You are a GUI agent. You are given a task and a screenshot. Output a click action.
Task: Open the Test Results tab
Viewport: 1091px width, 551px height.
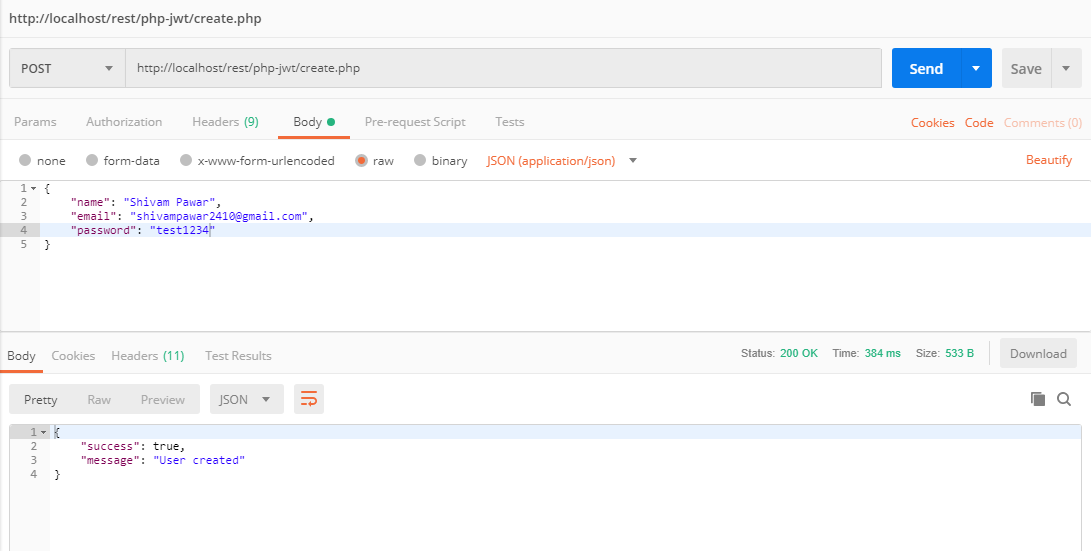[x=238, y=356]
